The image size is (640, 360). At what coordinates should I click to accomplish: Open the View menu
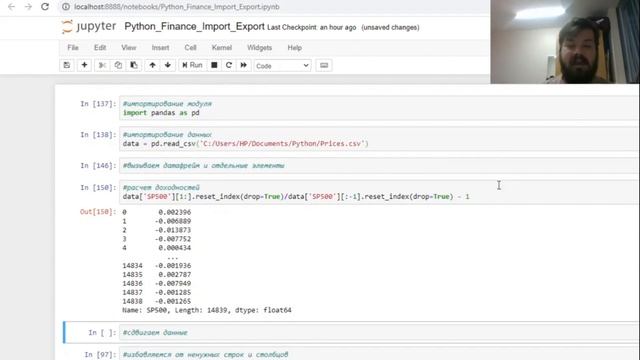[129, 48]
